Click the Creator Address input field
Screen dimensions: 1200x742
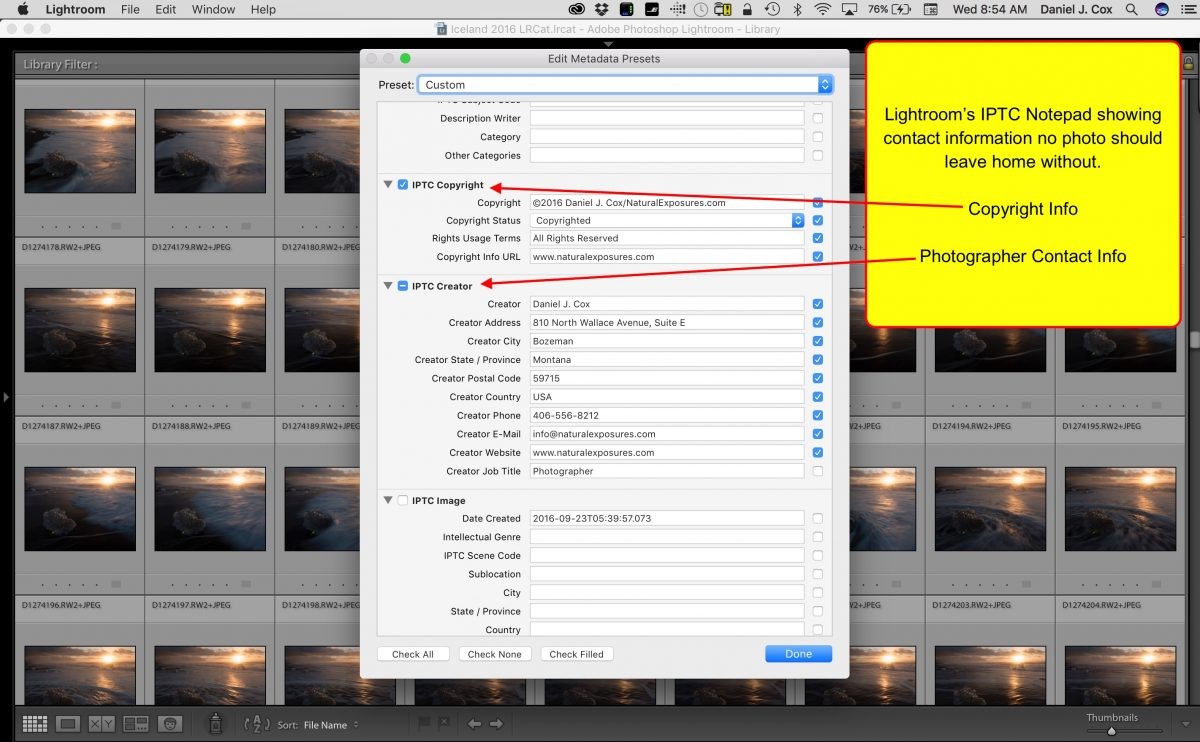point(667,322)
